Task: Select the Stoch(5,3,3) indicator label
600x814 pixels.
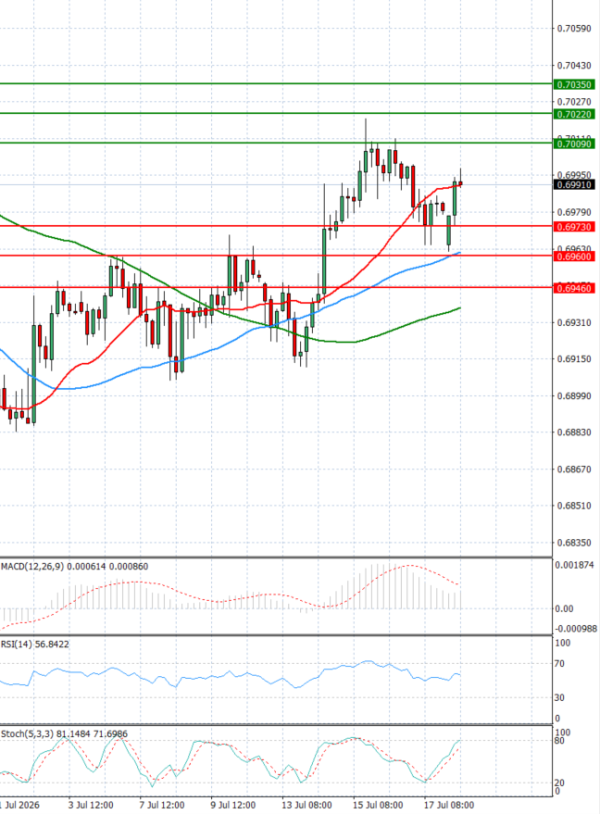Action: pyautogui.click(x=21, y=734)
